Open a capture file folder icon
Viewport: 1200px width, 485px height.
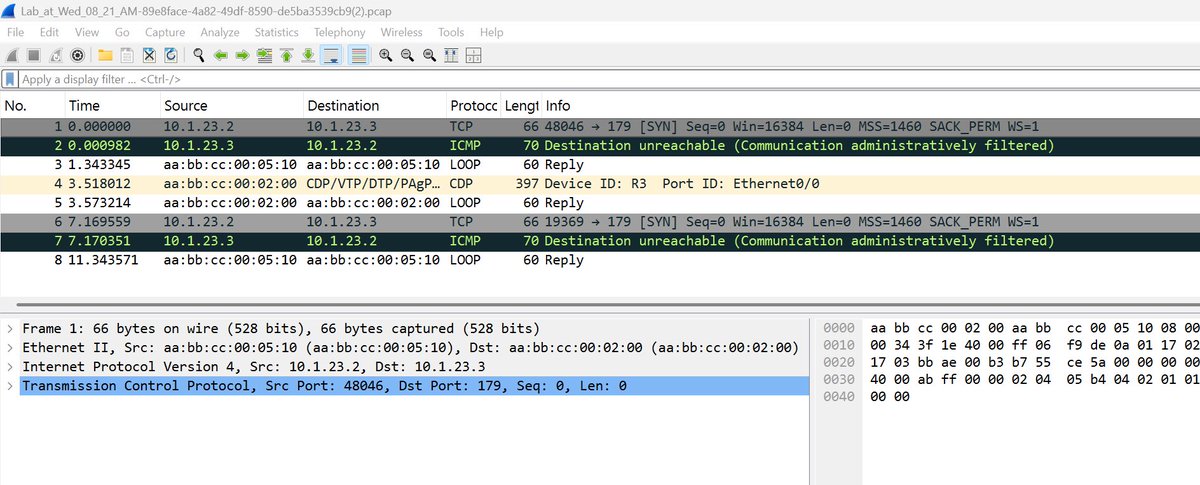tap(105, 54)
